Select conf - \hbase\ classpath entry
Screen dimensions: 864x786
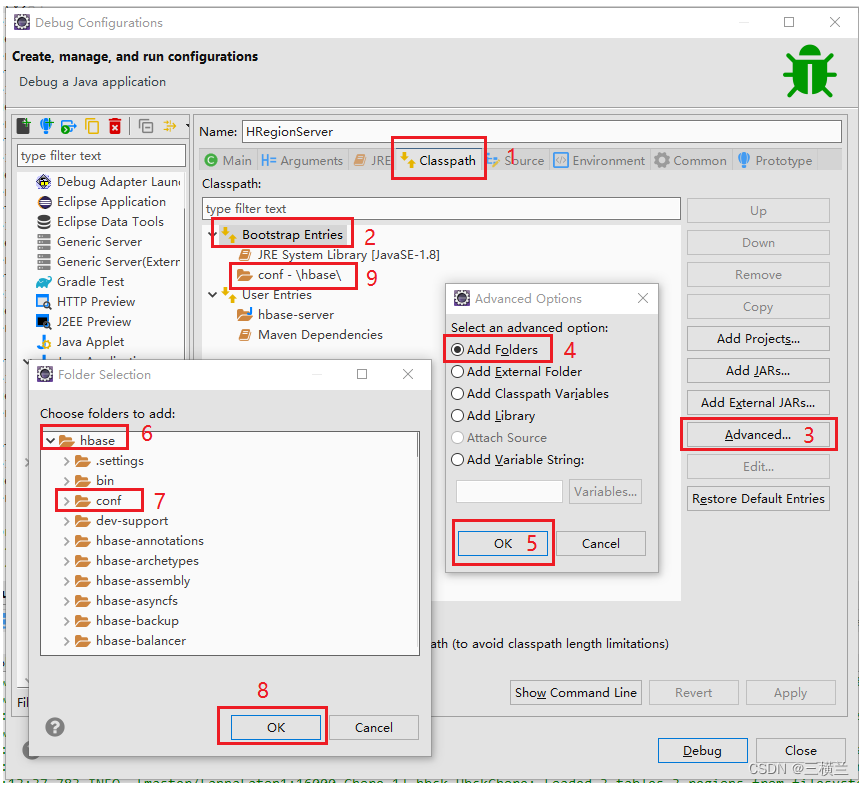pos(289,275)
